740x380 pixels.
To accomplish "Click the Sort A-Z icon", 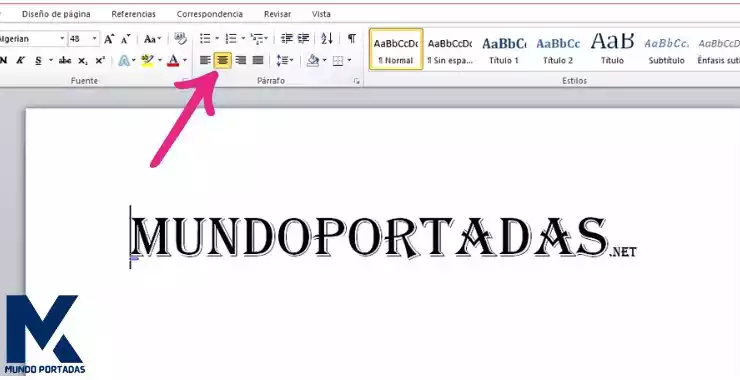I will [327, 38].
